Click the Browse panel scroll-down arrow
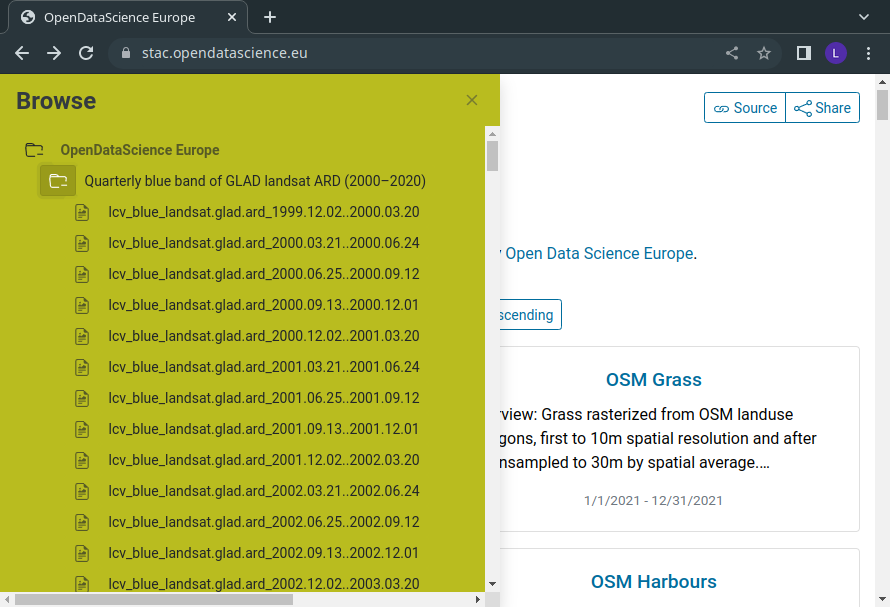This screenshot has width=890, height=607. coord(492,584)
